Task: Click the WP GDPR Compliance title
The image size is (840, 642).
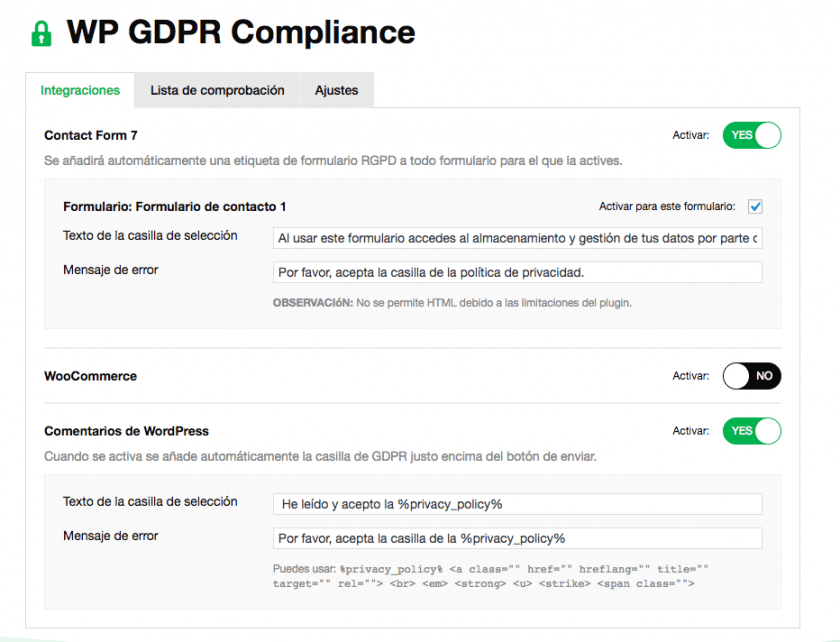Action: pyautogui.click(x=240, y=33)
